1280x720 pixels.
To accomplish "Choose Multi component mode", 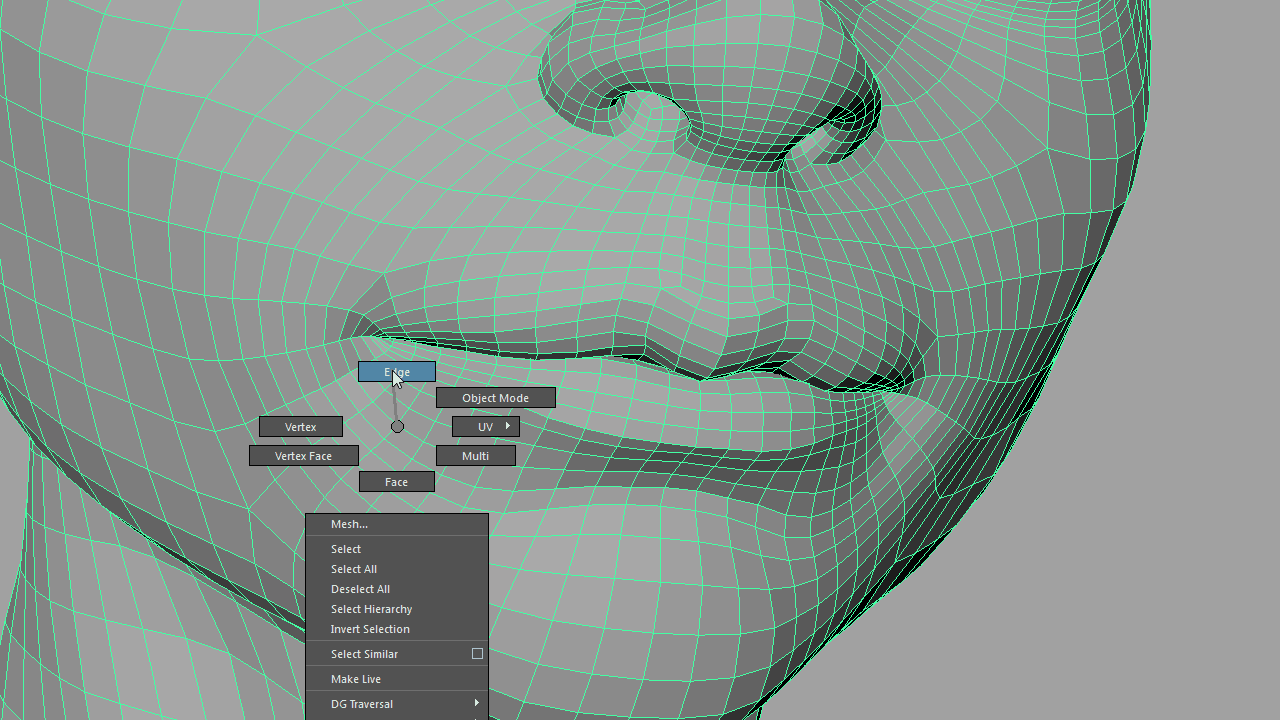I will [x=476, y=456].
